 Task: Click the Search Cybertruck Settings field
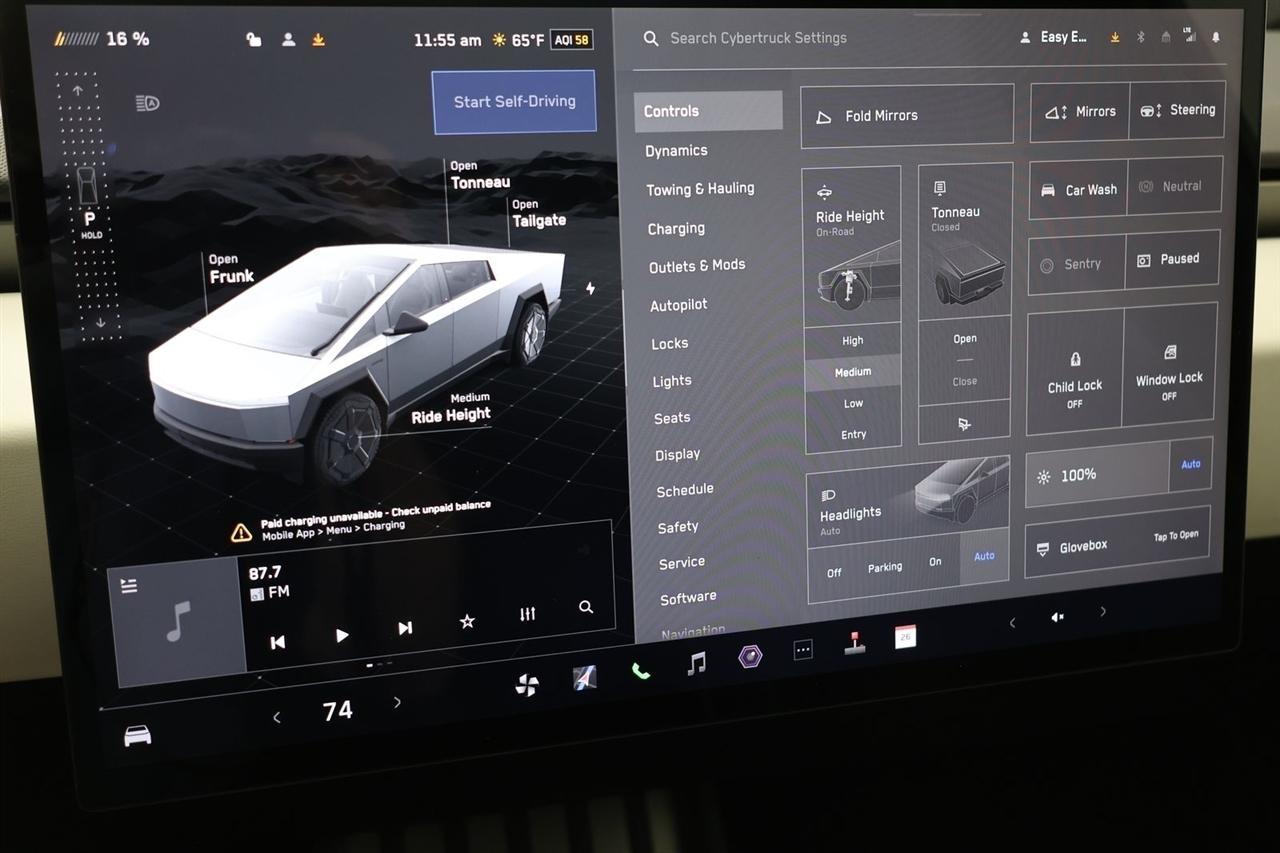758,38
